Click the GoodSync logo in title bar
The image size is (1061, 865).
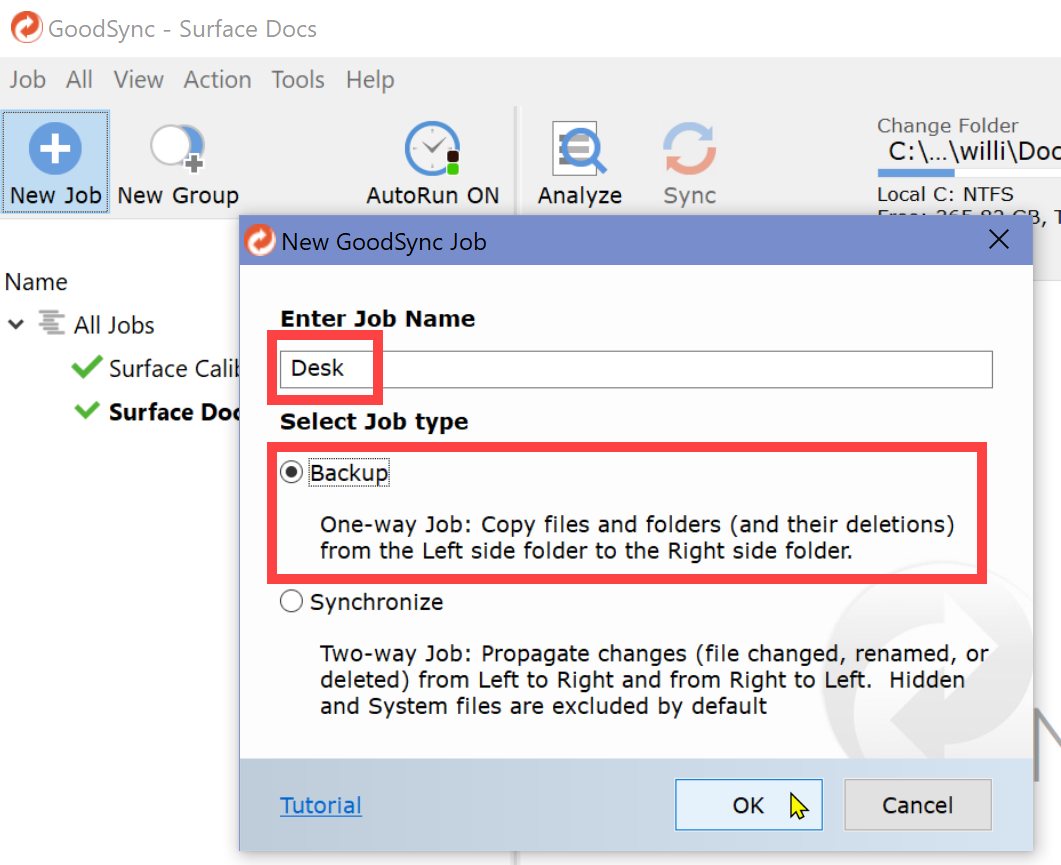[26, 28]
